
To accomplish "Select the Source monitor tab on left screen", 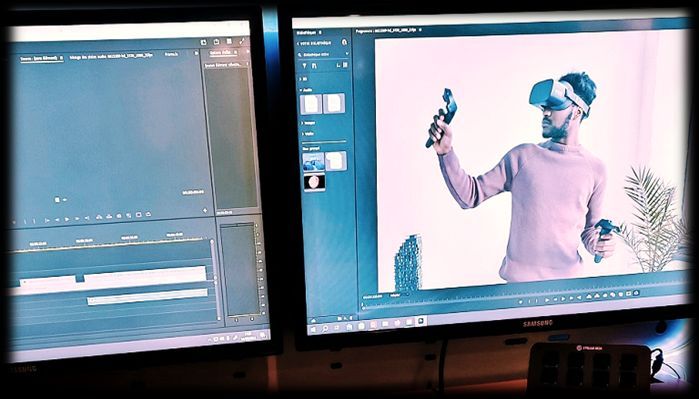I will (42, 58).
